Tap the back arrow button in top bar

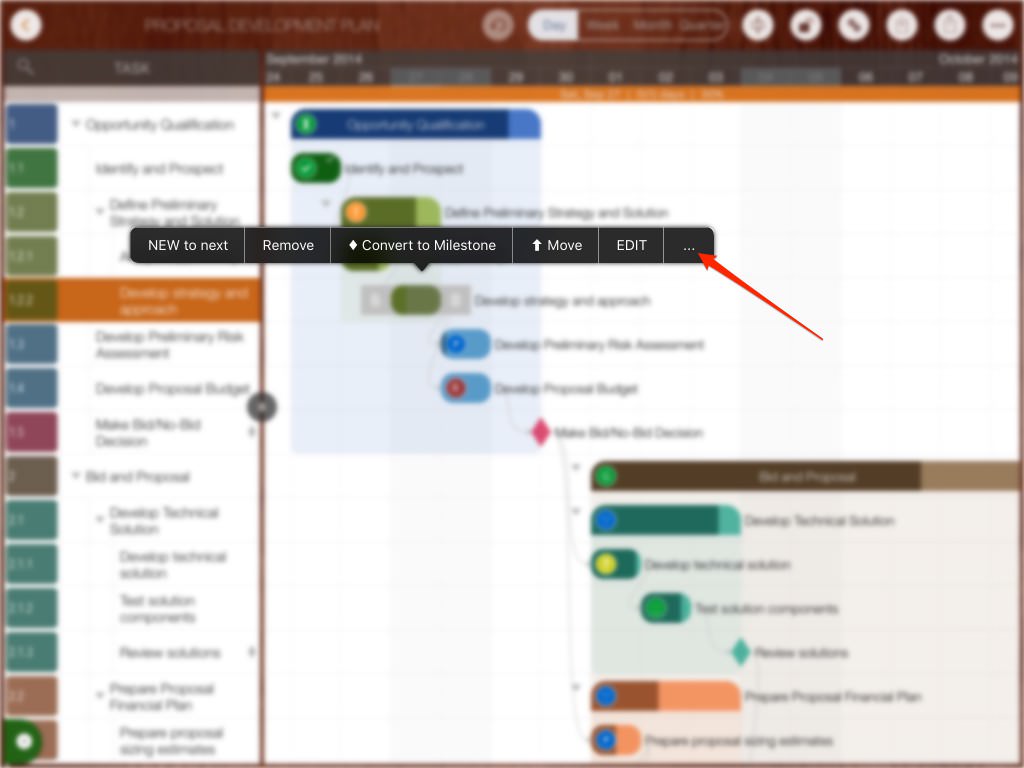coord(26,25)
